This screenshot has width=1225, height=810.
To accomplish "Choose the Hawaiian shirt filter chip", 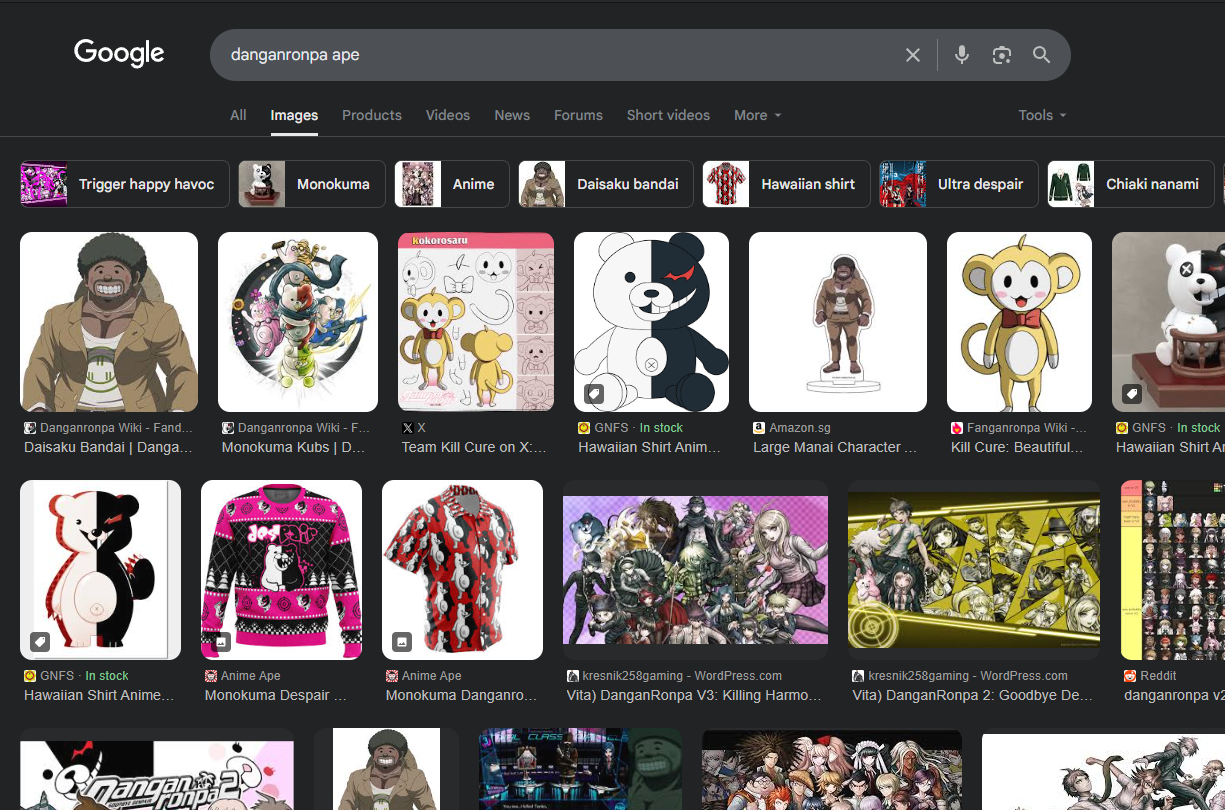I will 786,184.
